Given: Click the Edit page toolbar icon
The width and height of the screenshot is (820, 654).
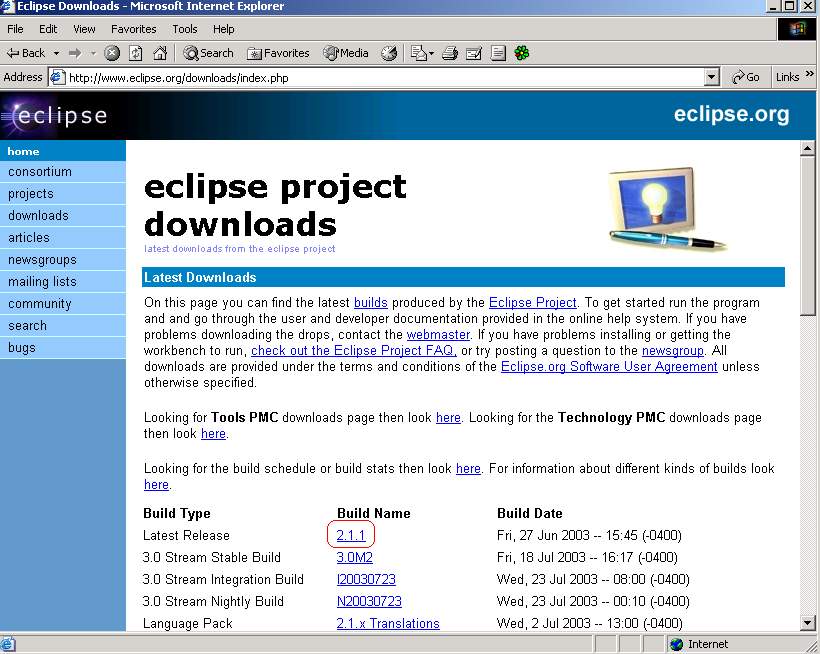Looking at the screenshot, I should pyautogui.click(x=474, y=53).
